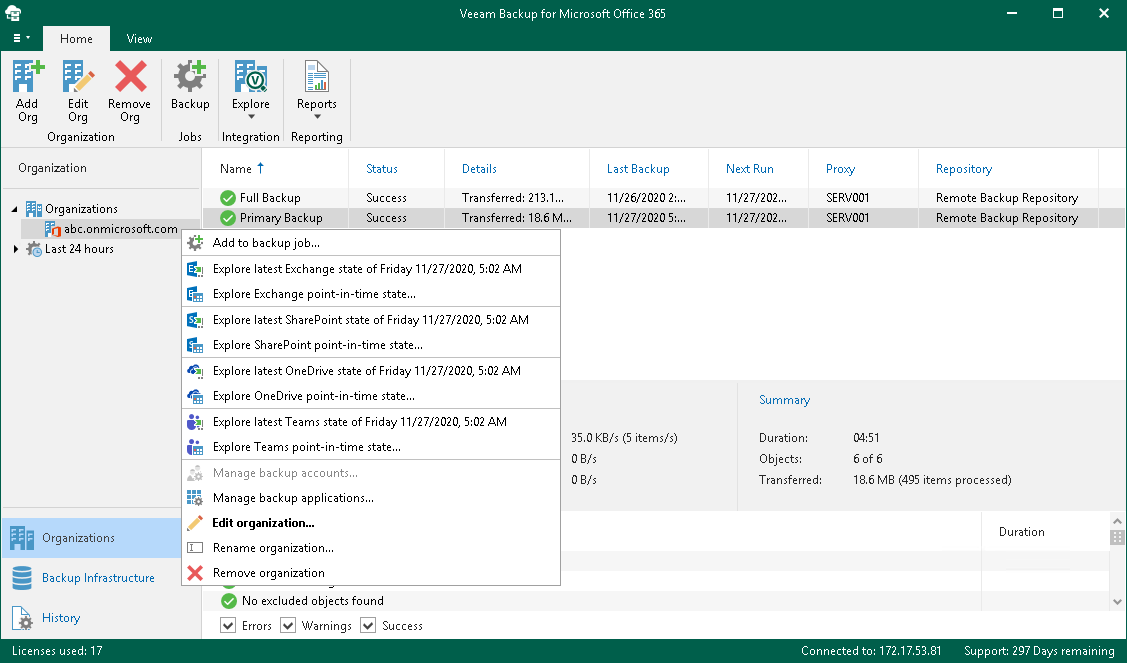The width and height of the screenshot is (1127, 663).
Task: Select the Organizations navigation pane button
Action: pos(78,538)
